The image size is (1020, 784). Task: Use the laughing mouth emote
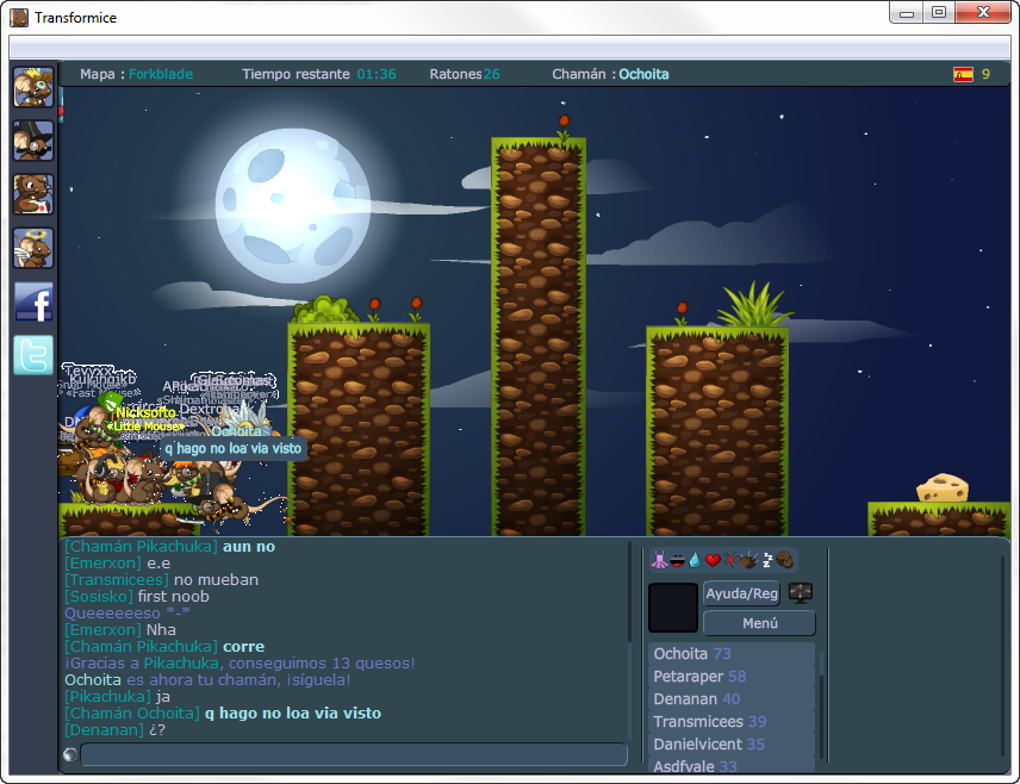[x=677, y=560]
